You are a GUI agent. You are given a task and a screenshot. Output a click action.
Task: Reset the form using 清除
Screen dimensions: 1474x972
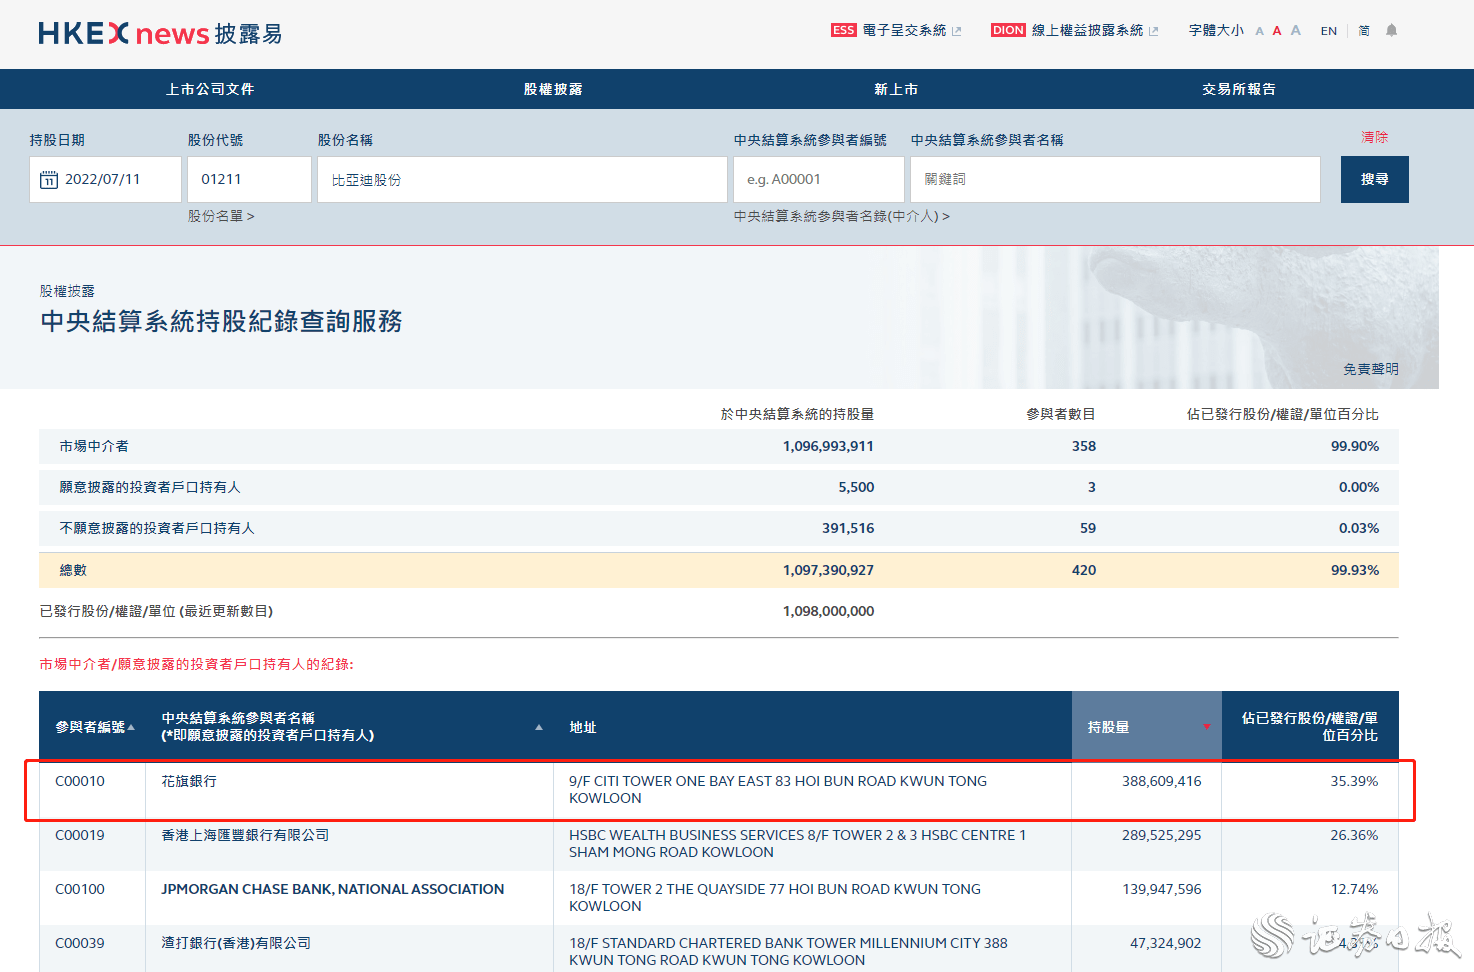pyautogui.click(x=1375, y=137)
